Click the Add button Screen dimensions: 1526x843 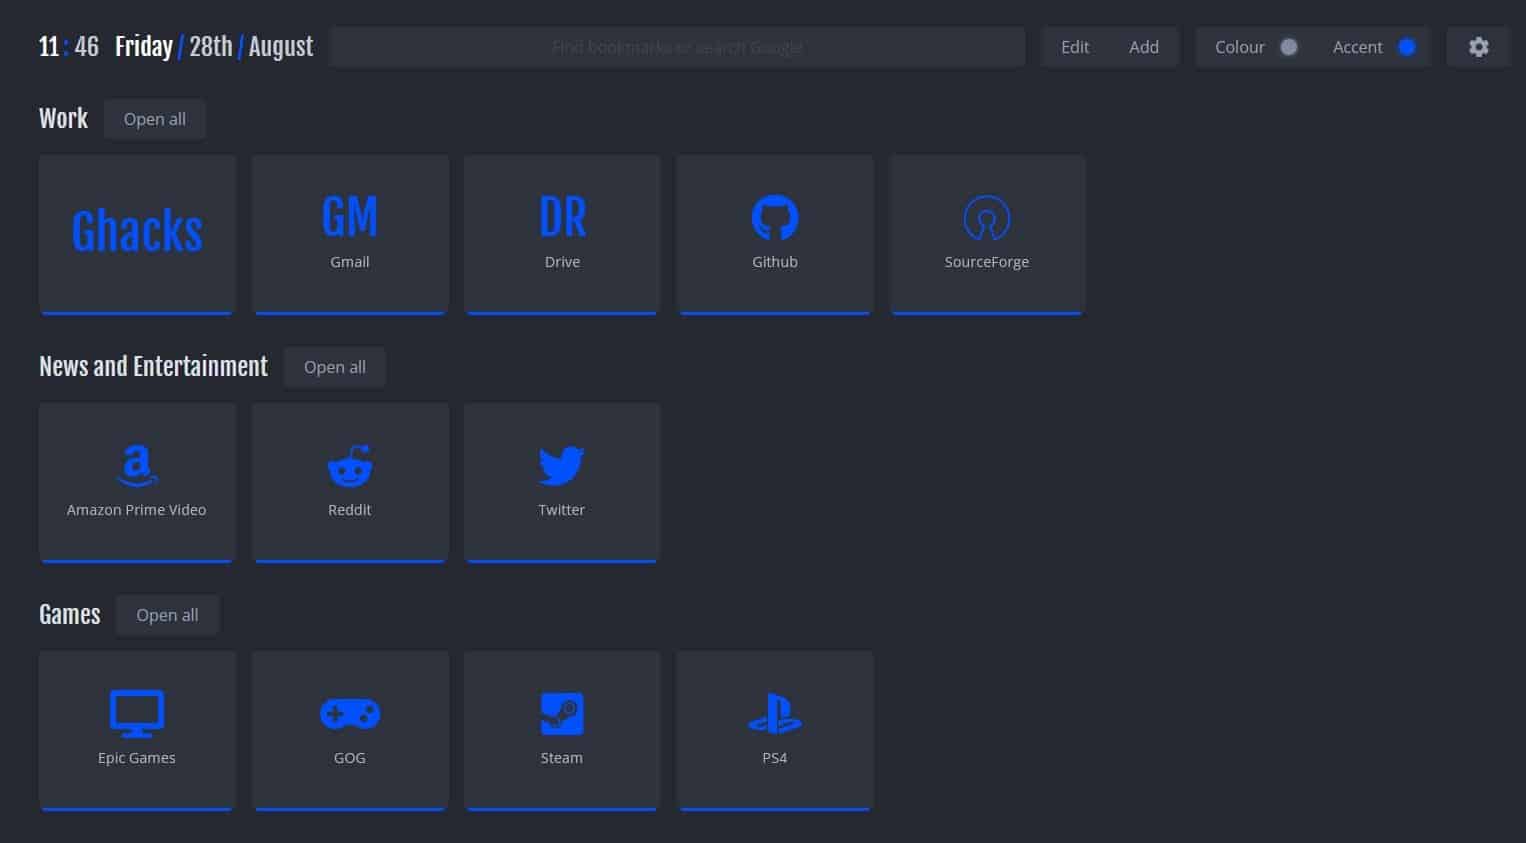tap(1143, 46)
